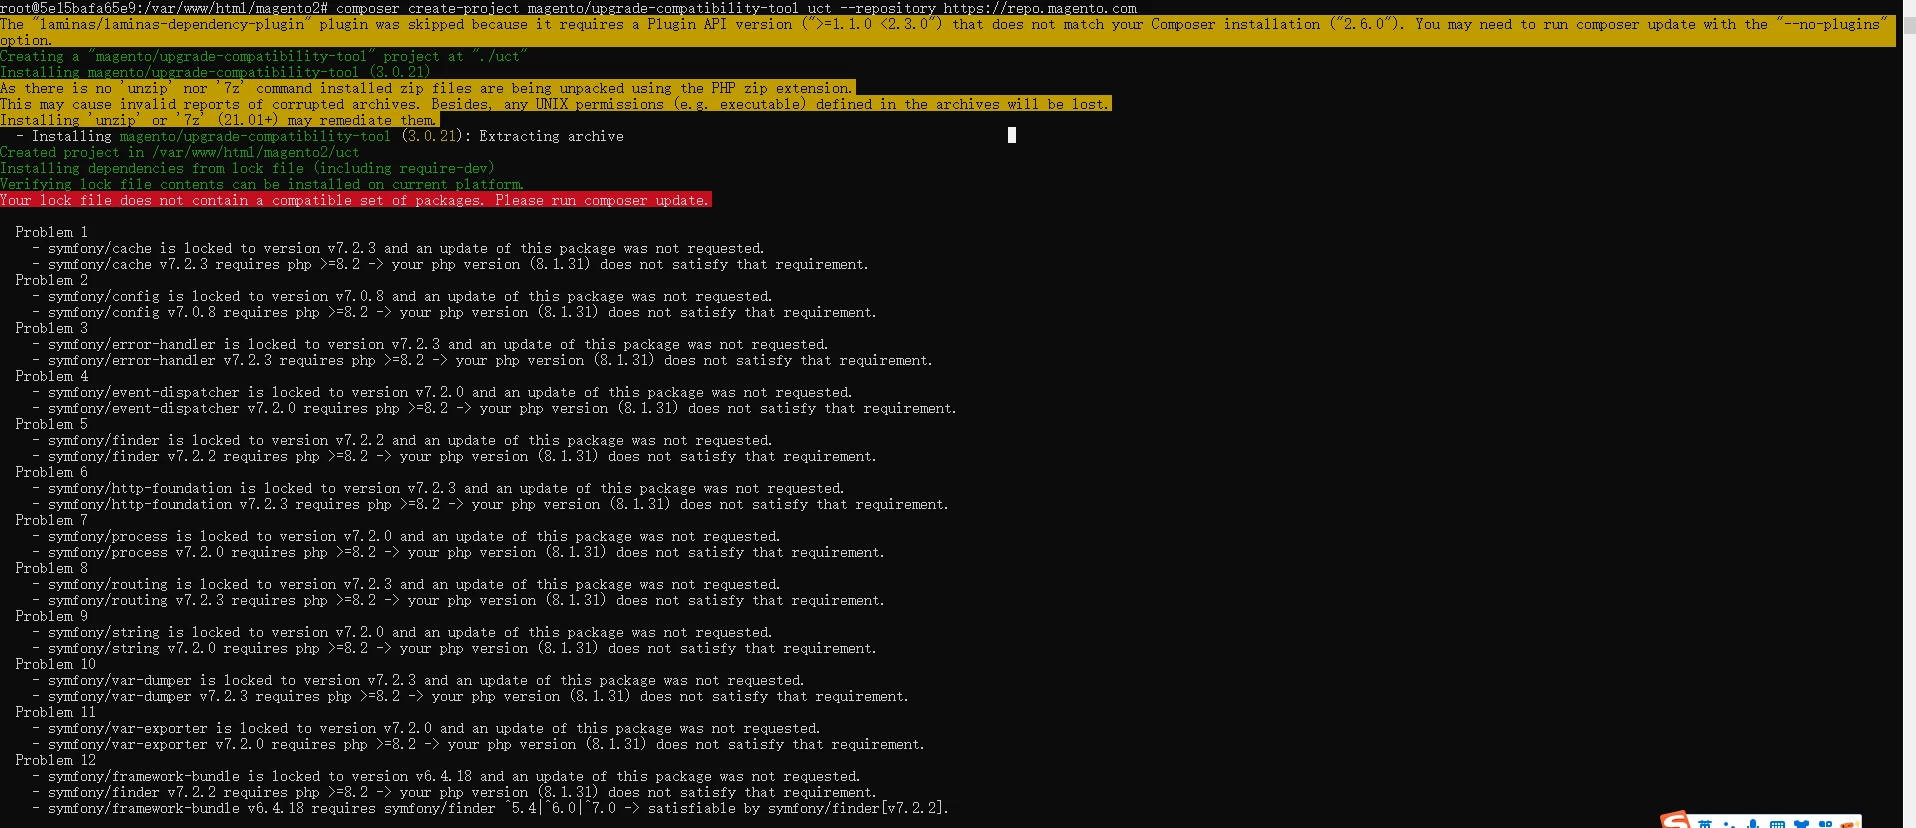The height and width of the screenshot is (828, 1916).
Task: Click the "Problem 2" heading
Action: click(x=51, y=280)
